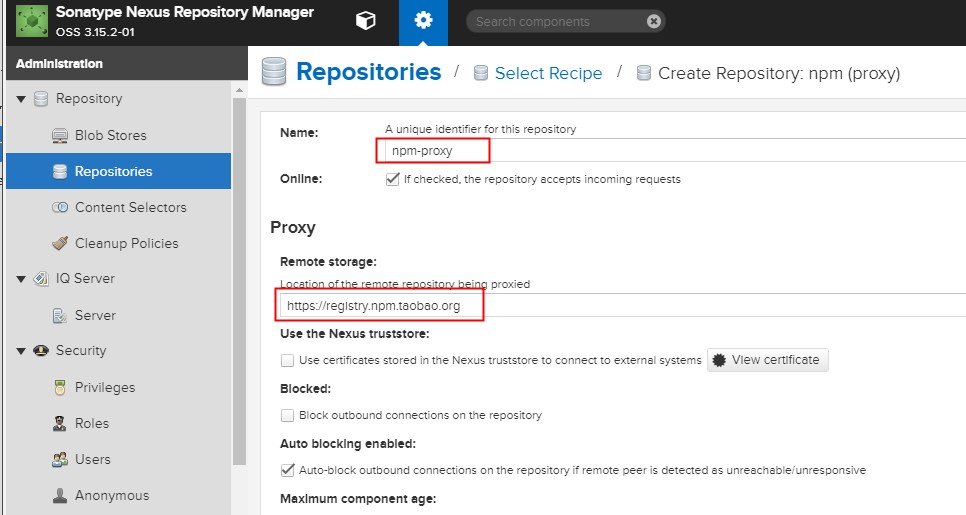The height and width of the screenshot is (515, 966).
Task: Collapse the Repository tree section
Action: coord(21,99)
